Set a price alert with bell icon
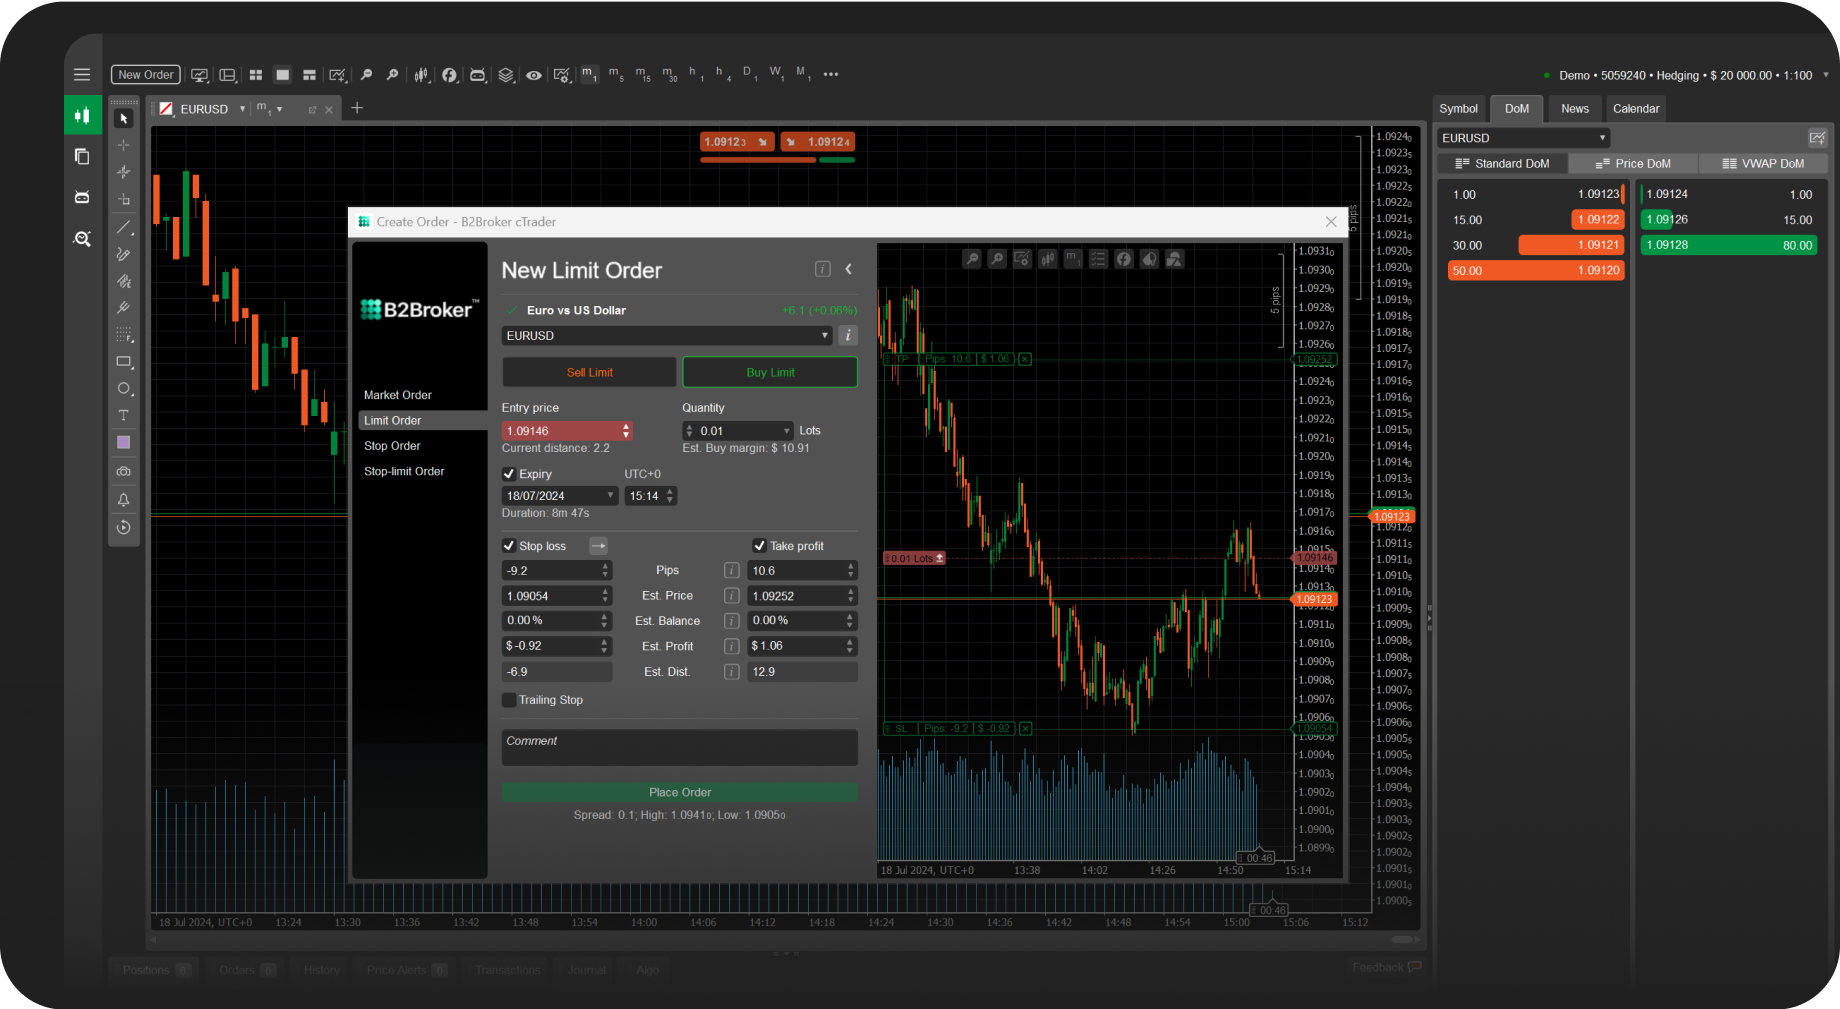The height and width of the screenshot is (1009, 1840). (x=124, y=499)
